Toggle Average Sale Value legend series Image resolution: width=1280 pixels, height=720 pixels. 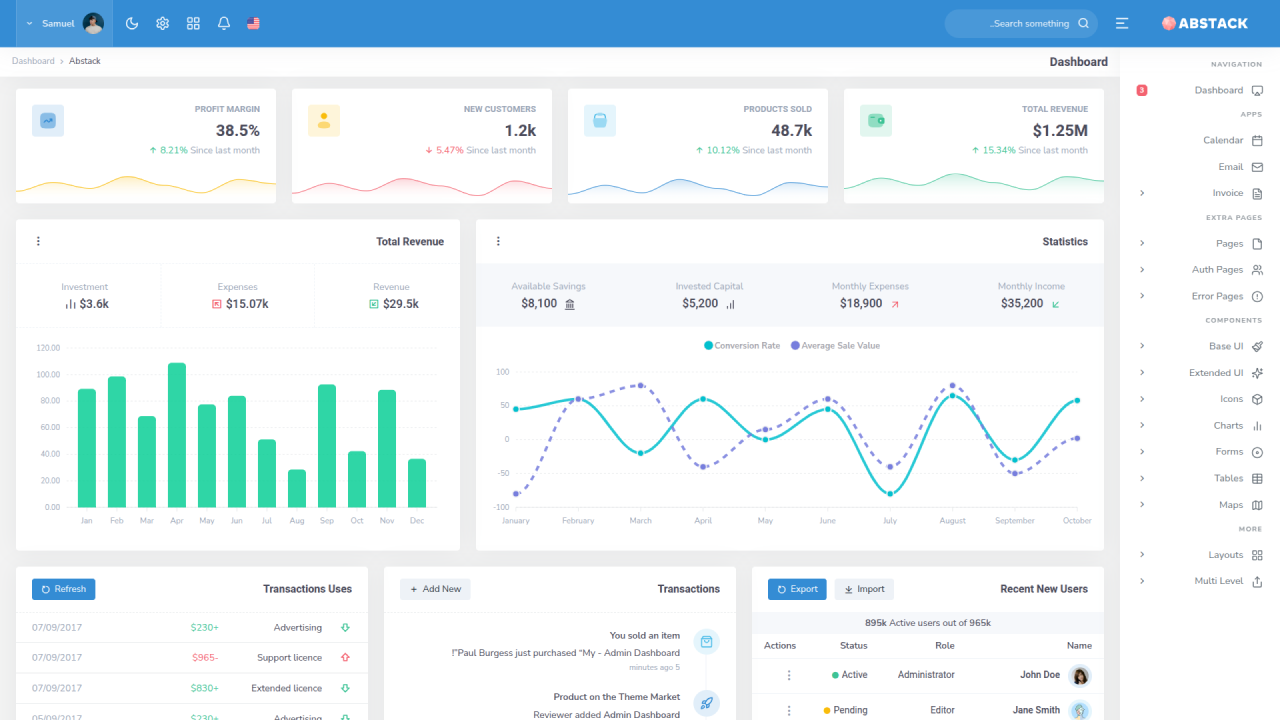[x=835, y=345]
